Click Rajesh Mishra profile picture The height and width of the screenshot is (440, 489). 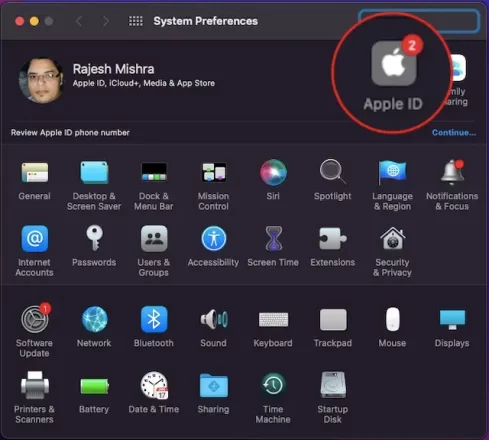[x=41, y=80]
